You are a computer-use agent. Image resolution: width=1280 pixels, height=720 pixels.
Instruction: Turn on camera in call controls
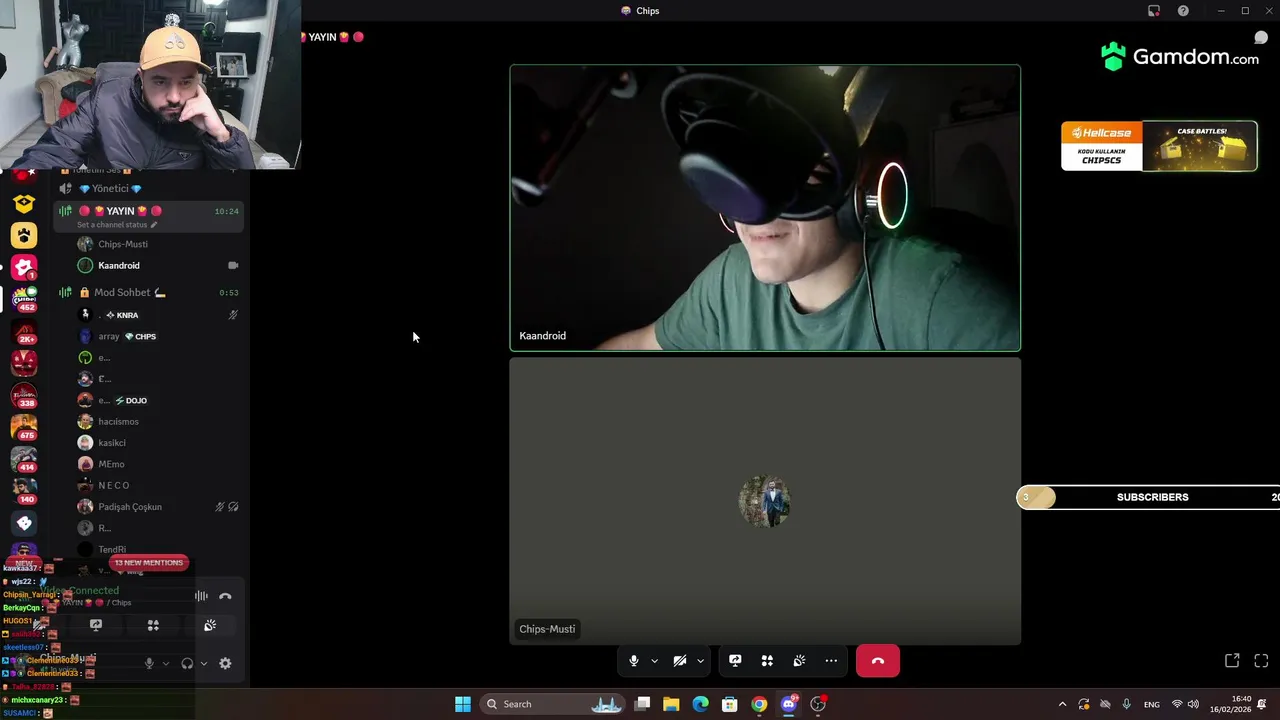(679, 661)
